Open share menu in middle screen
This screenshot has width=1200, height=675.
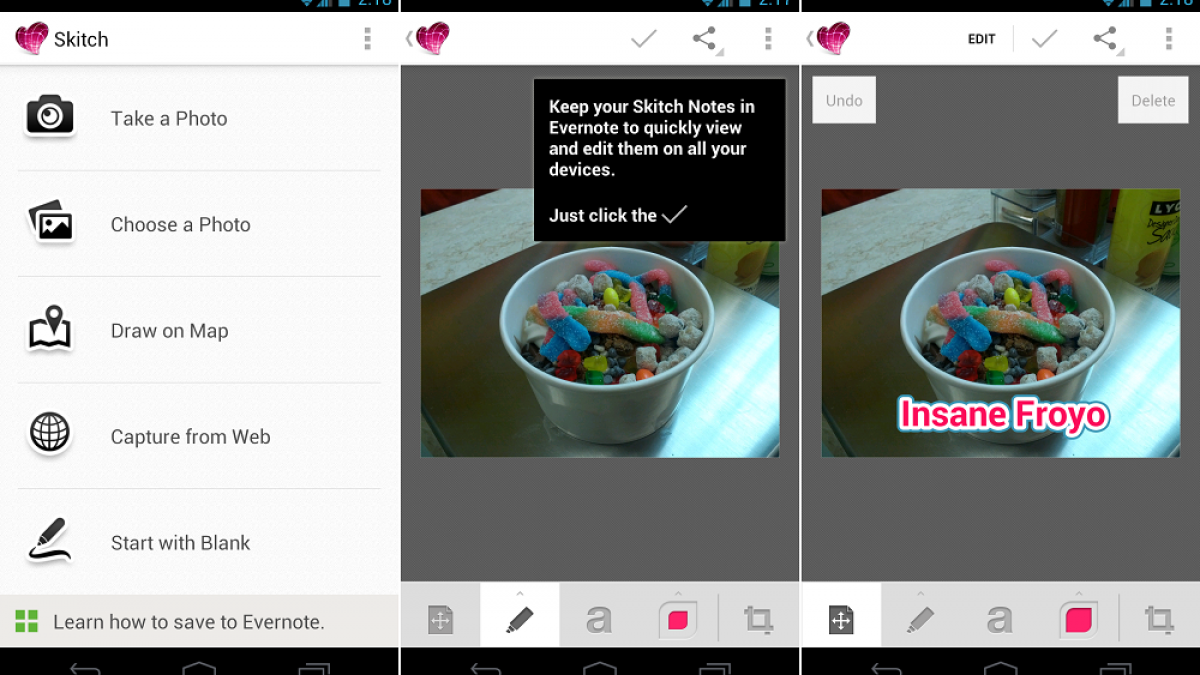[x=706, y=39]
